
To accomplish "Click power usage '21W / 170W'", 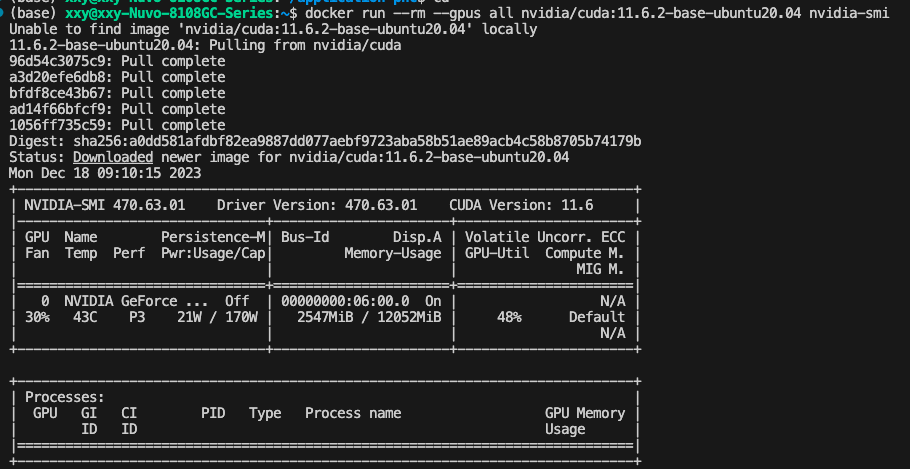I will (217, 318).
